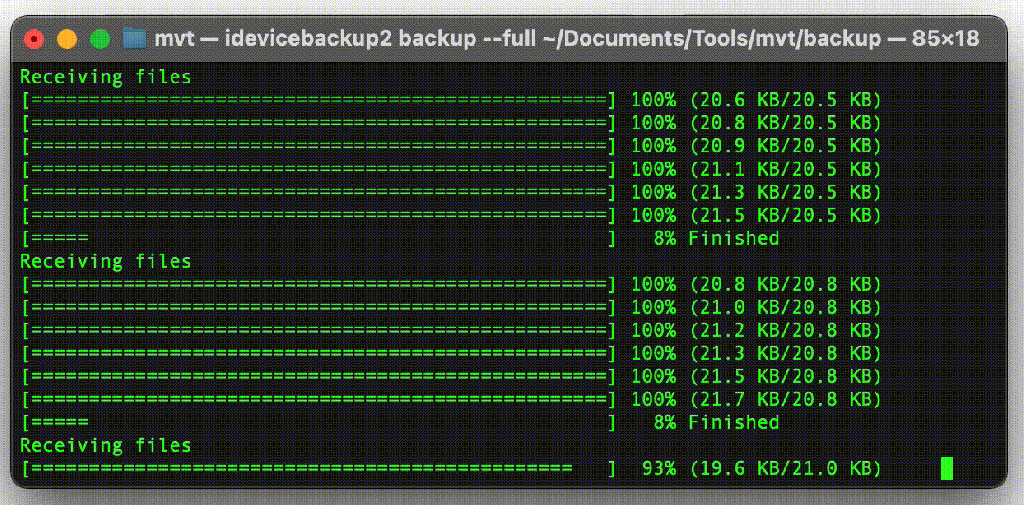The height and width of the screenshot is (505, 1024).
Task: Click the '(20.8 KB/20.8 KB)' size text
Action: (785, 284)
